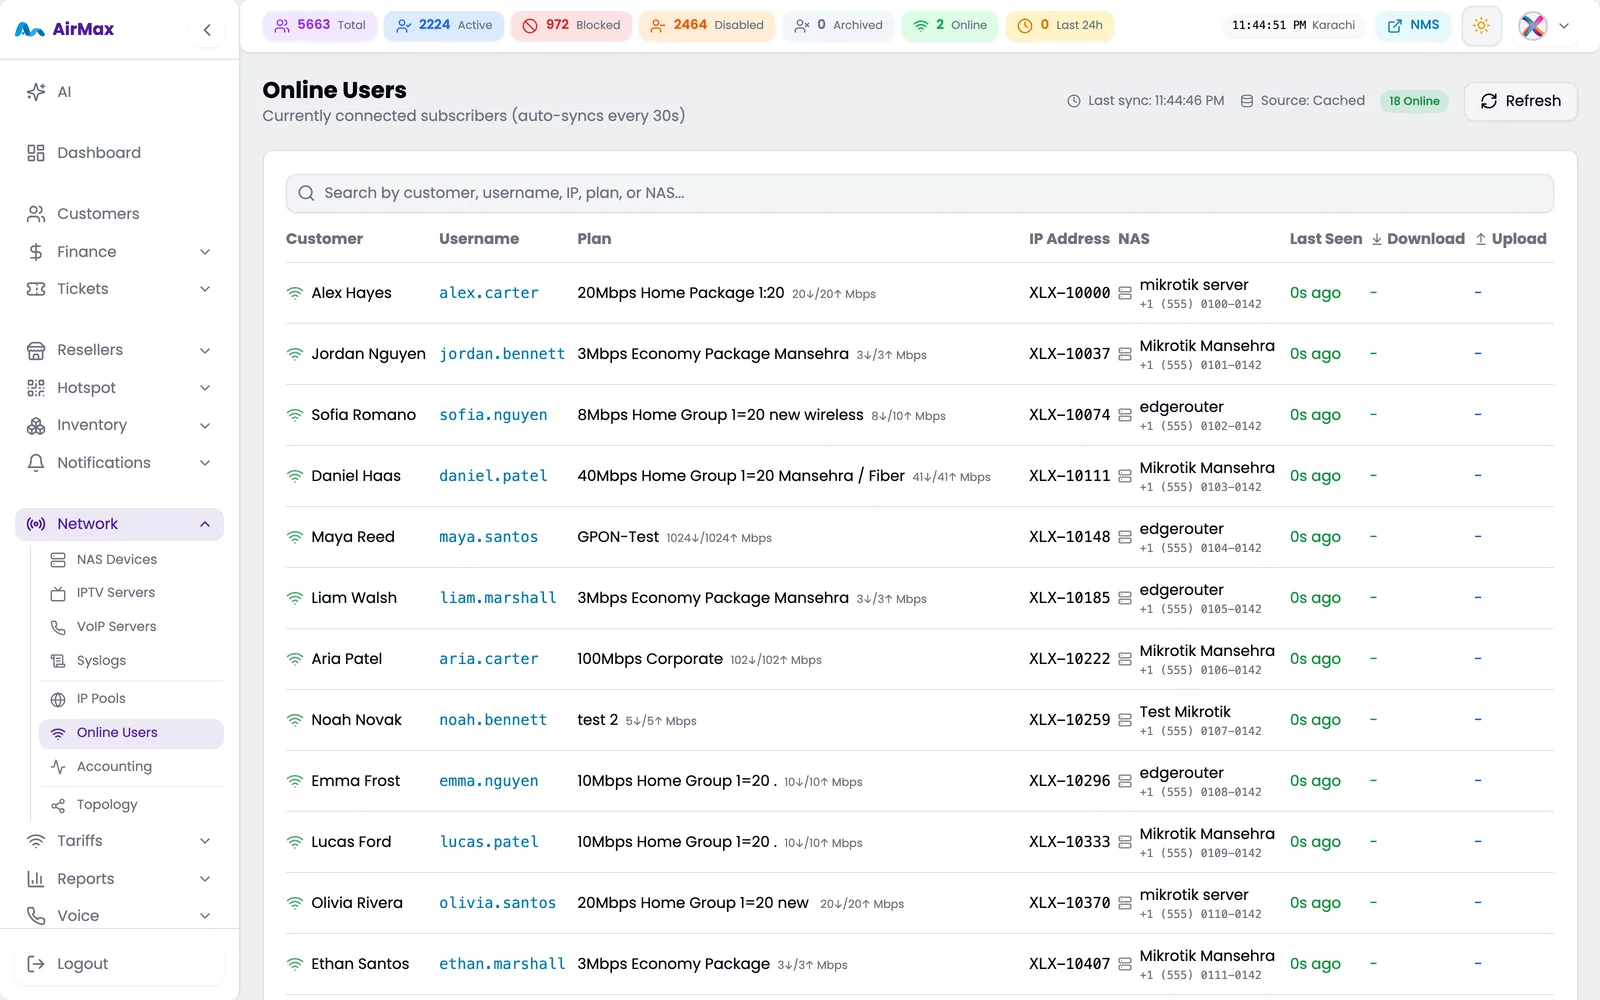Click the Upload column header
Image resolution: width=1600 pixels, height=1000 pixels.
point(1511,239)
